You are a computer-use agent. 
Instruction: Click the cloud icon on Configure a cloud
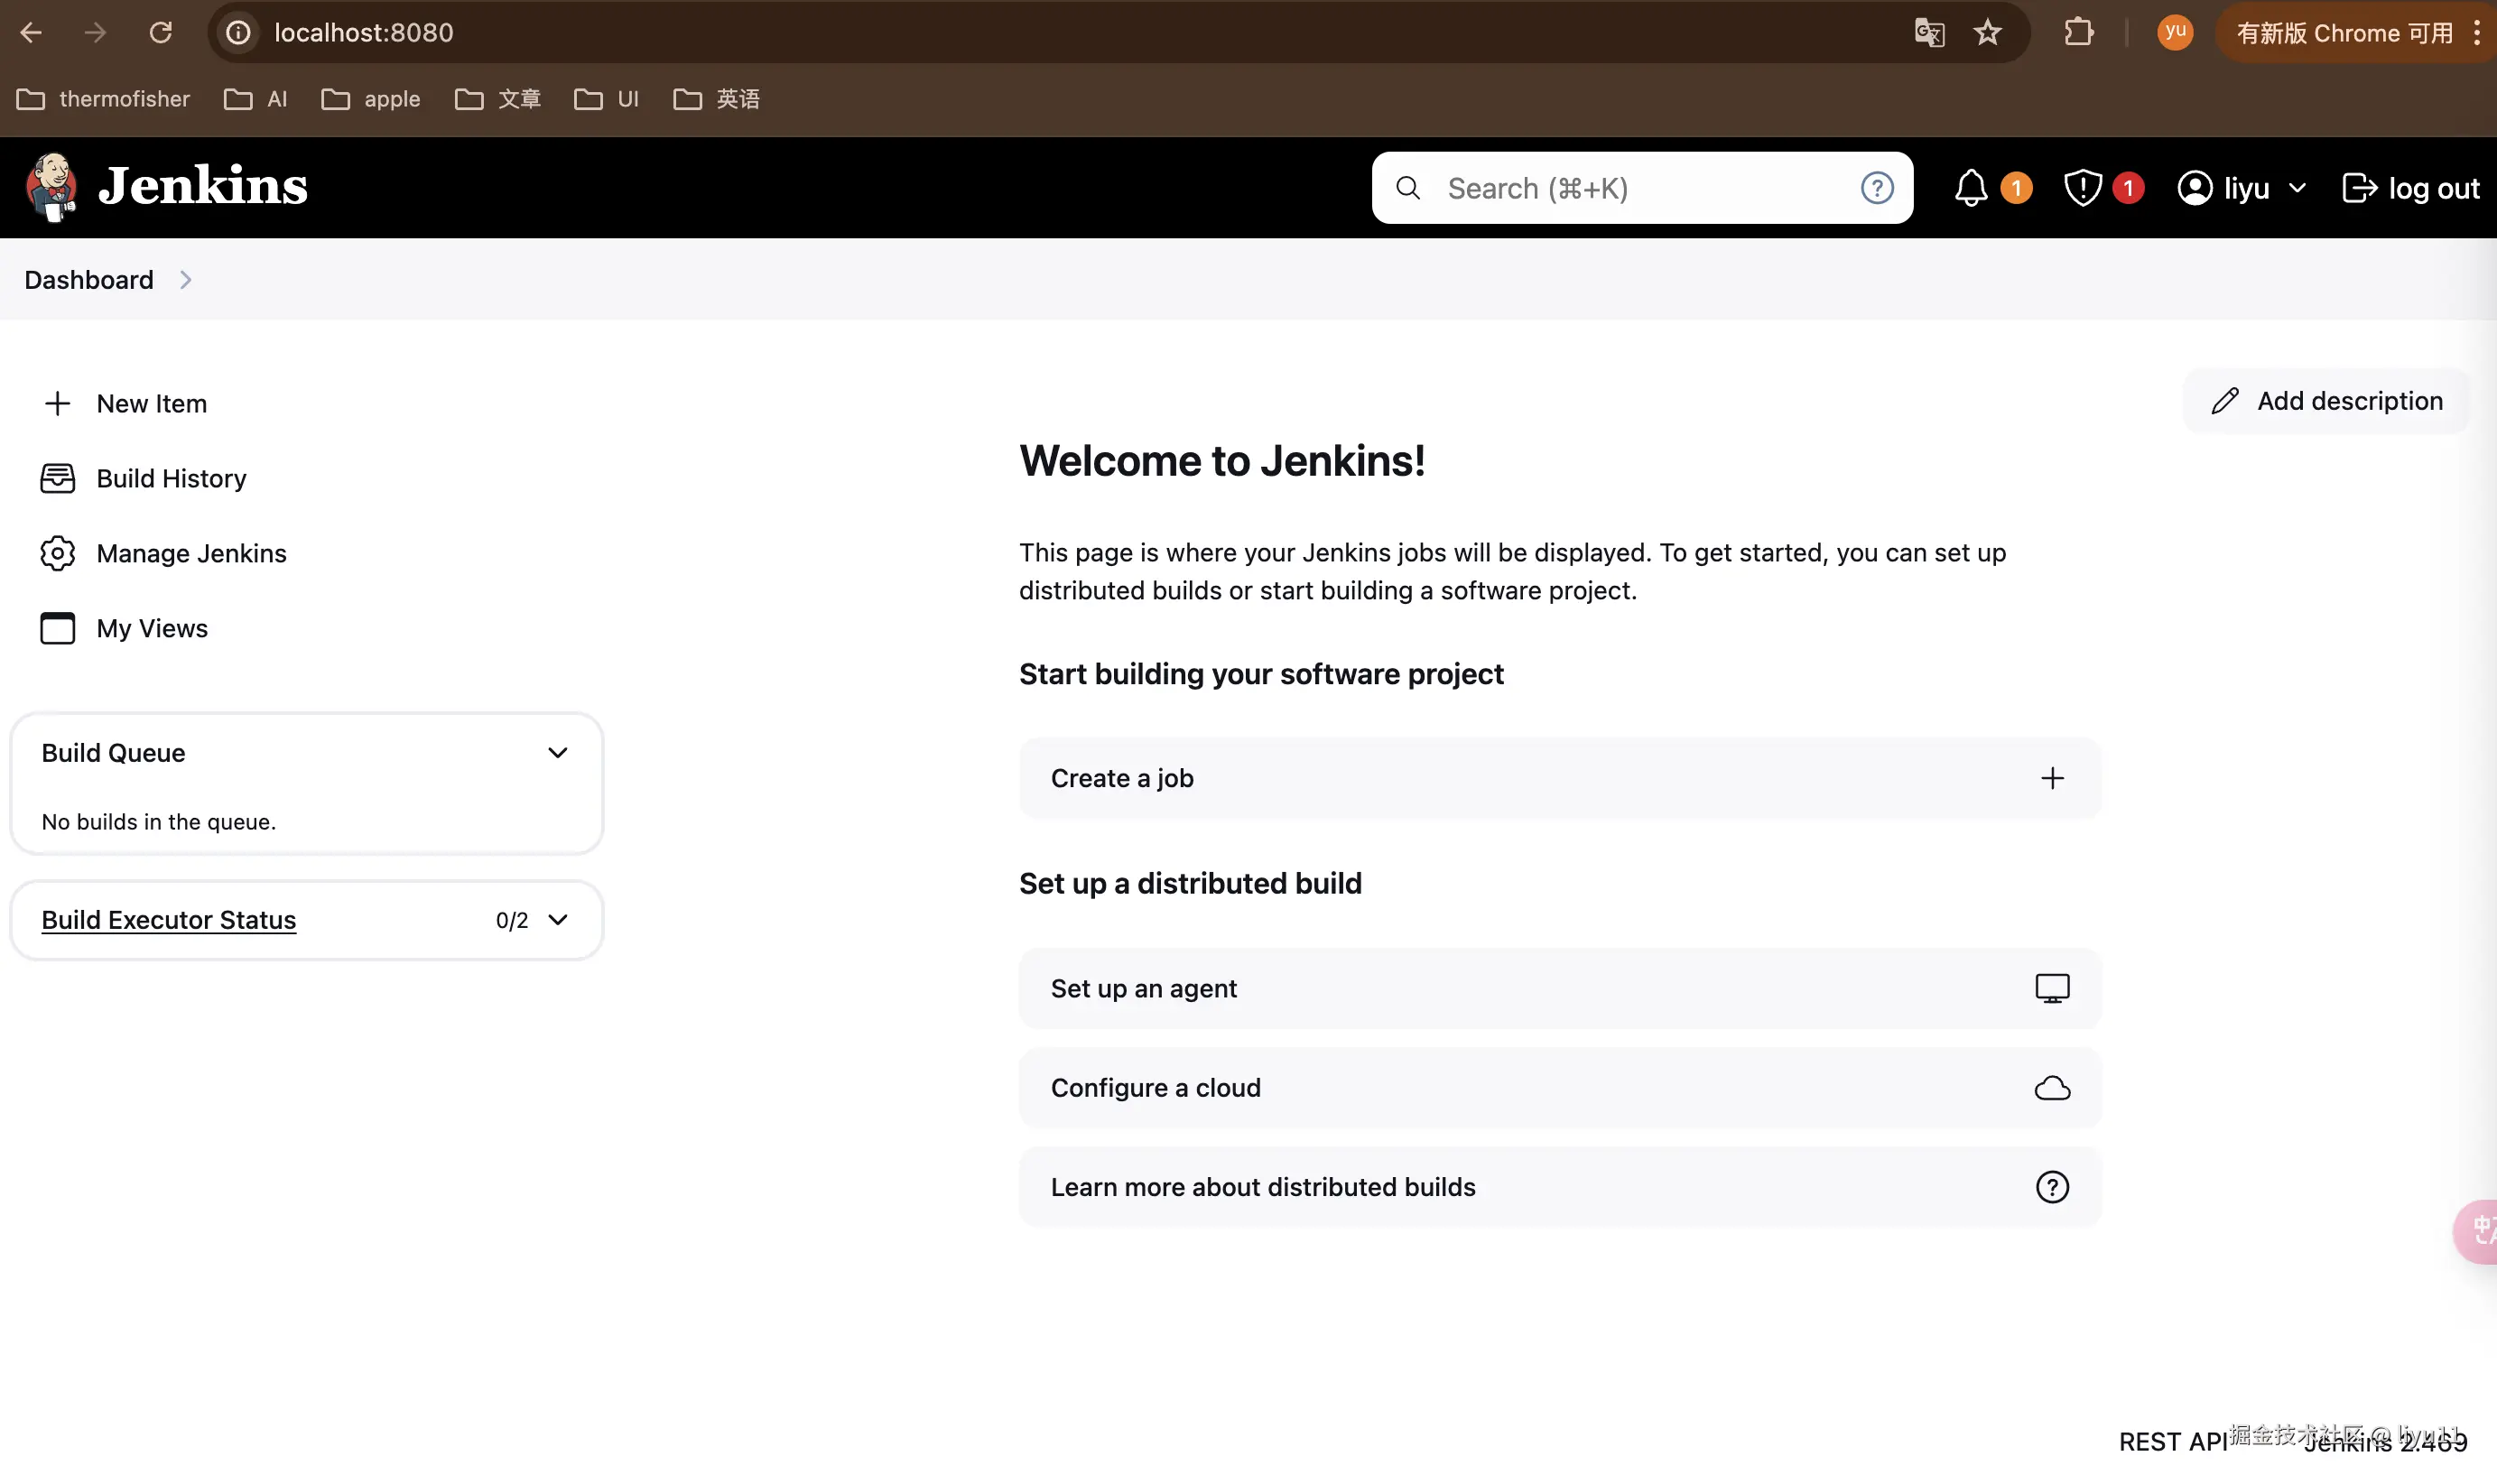[x=2051, y=1088]
